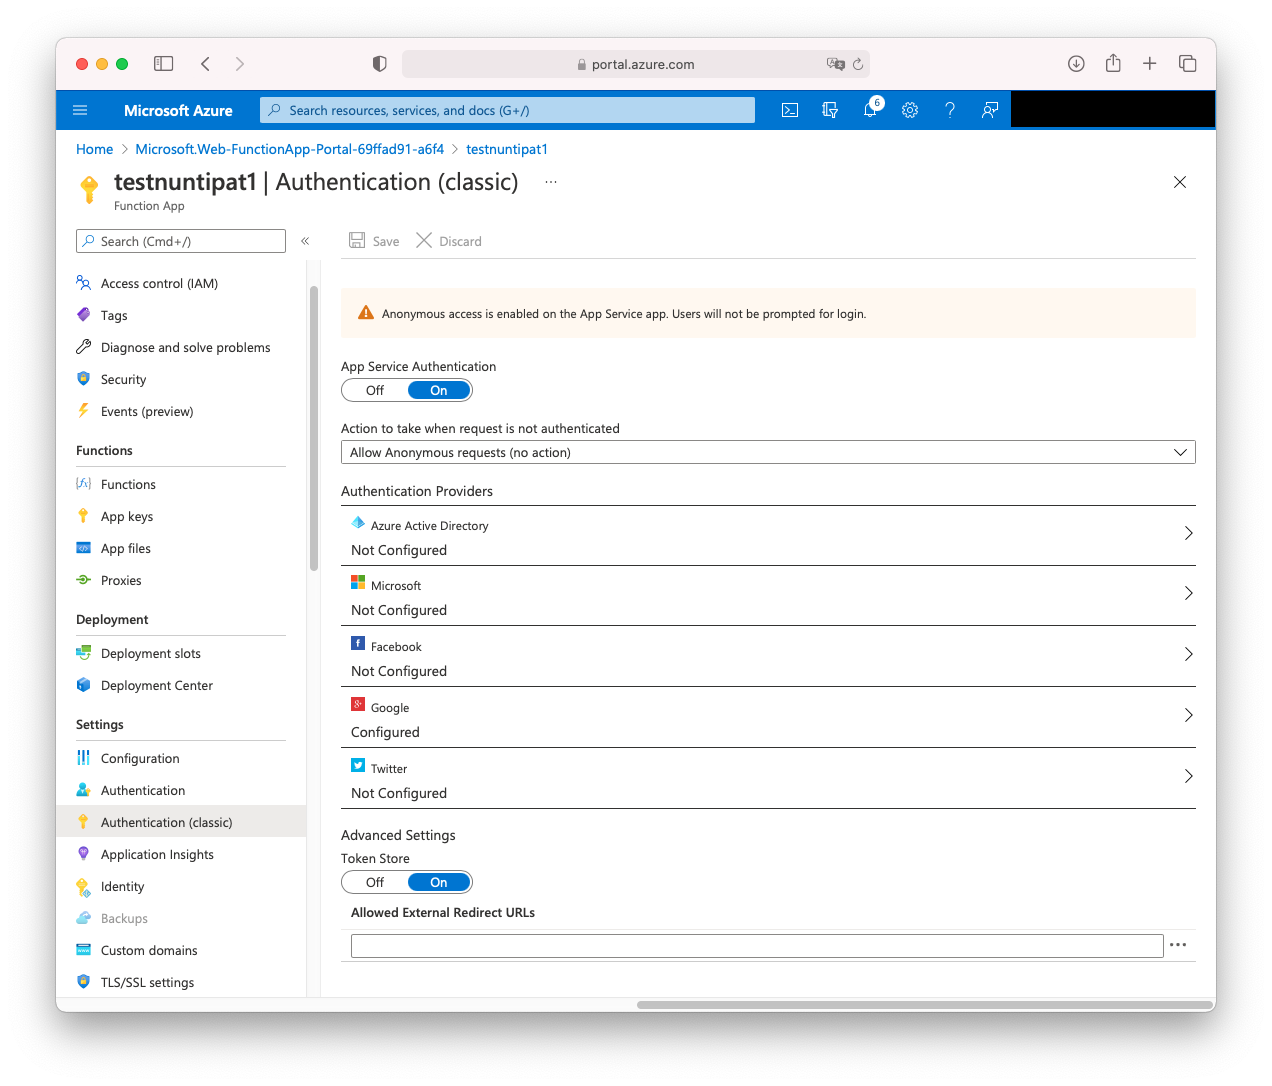This screenshot has width=1272, height=1086.
Task: Open the Feedback icon
Action: (990, 110)
